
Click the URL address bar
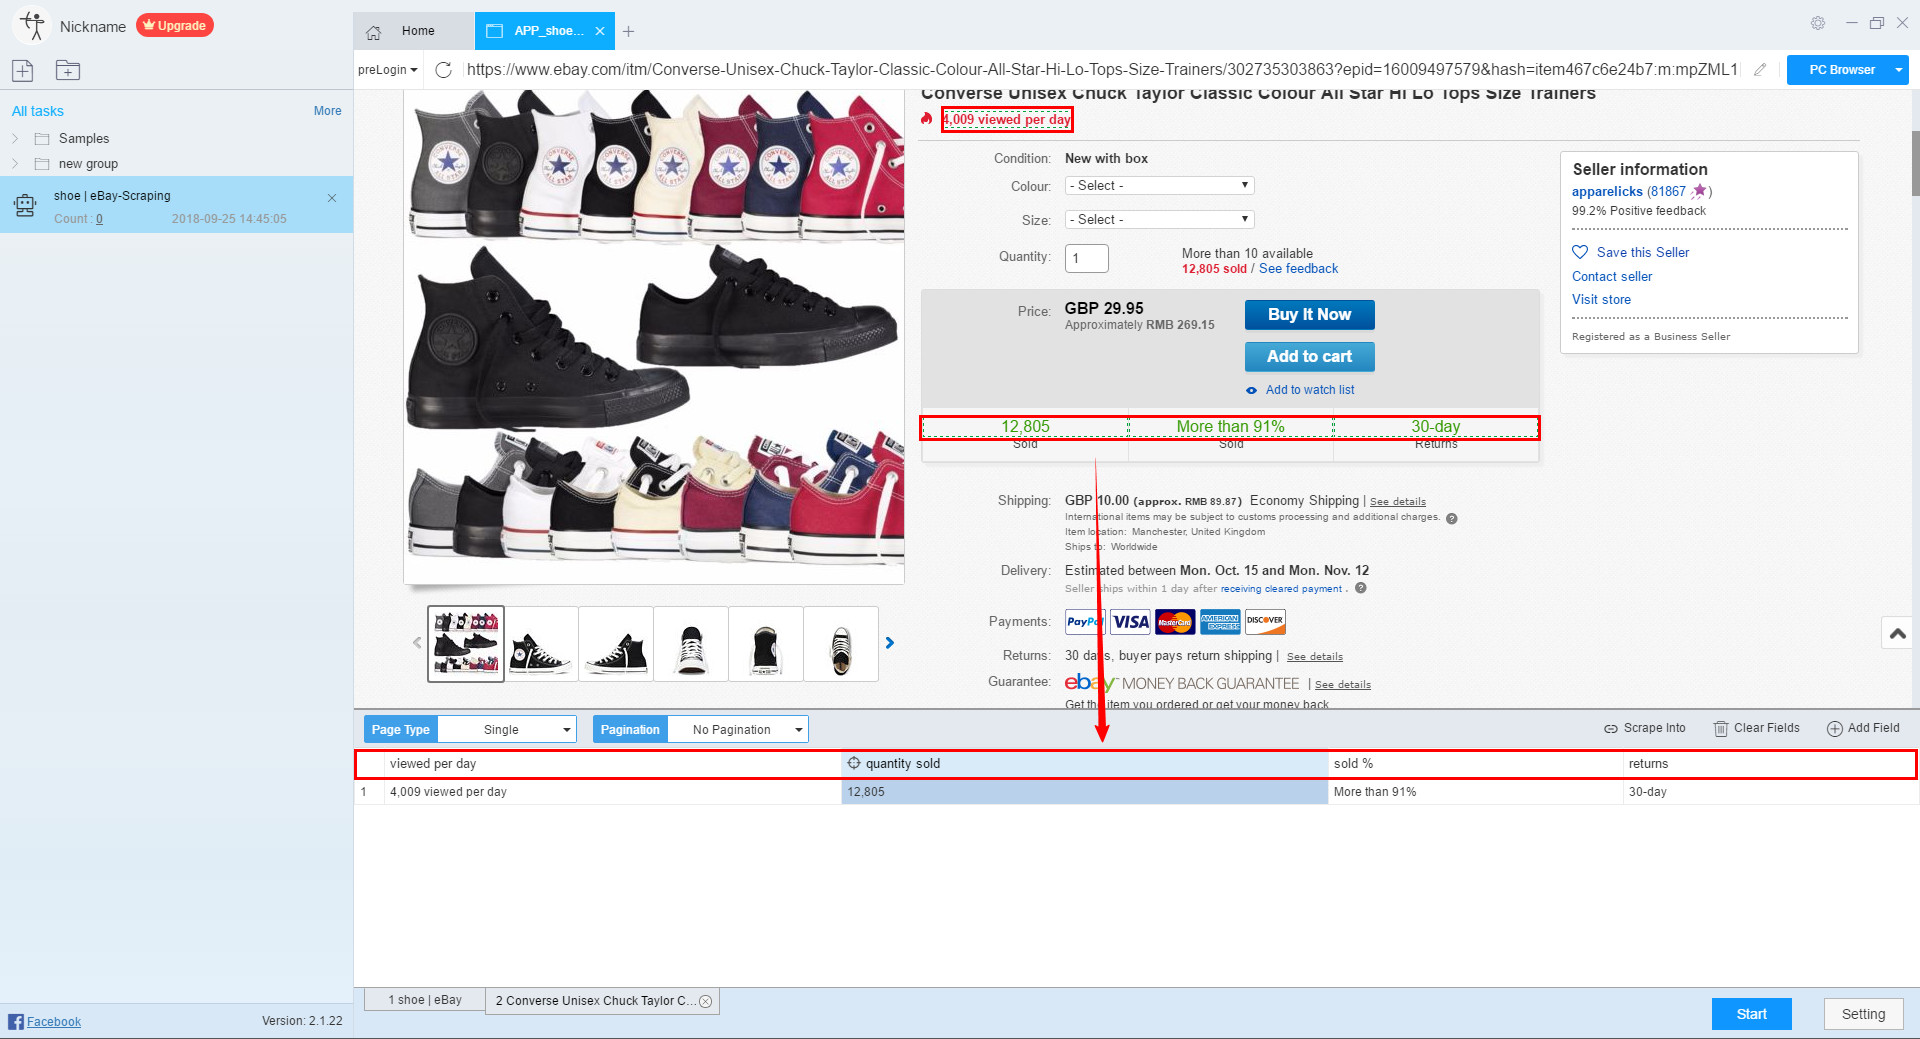(x=1100, y=70)
